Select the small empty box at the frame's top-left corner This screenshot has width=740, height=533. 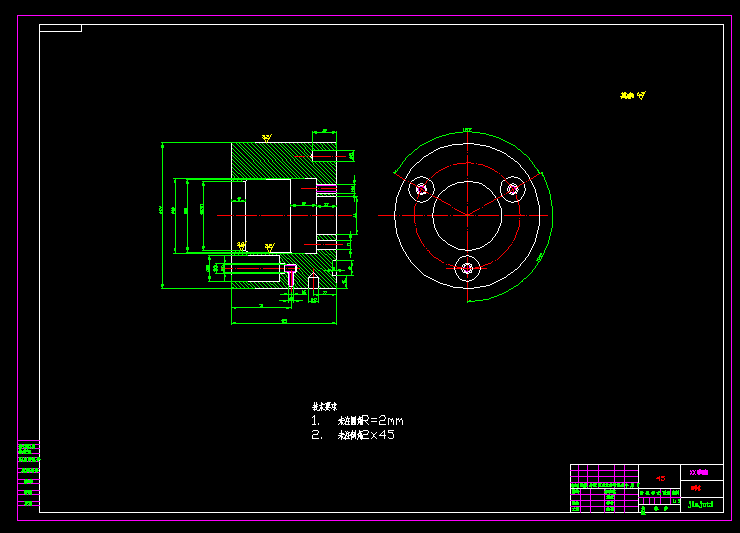(60, 28)
